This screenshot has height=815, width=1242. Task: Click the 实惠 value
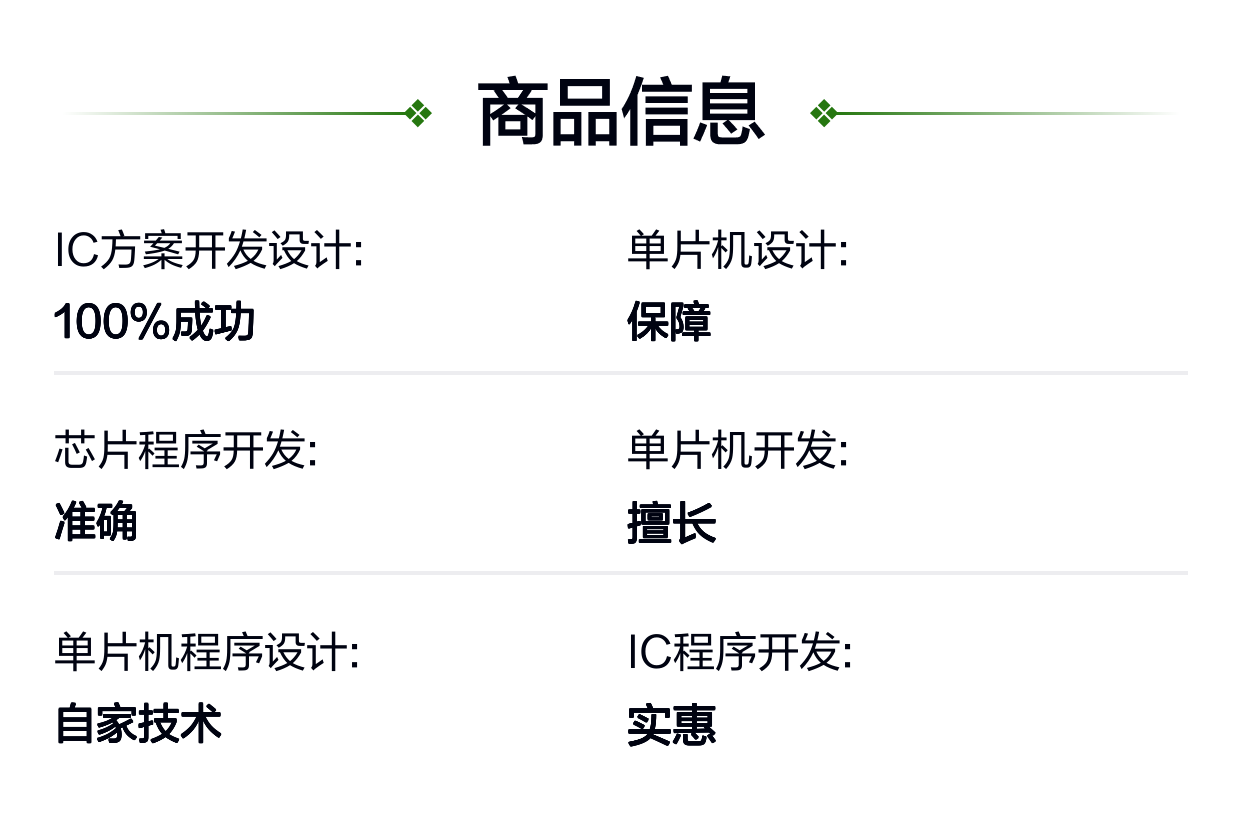pos(672,726)
